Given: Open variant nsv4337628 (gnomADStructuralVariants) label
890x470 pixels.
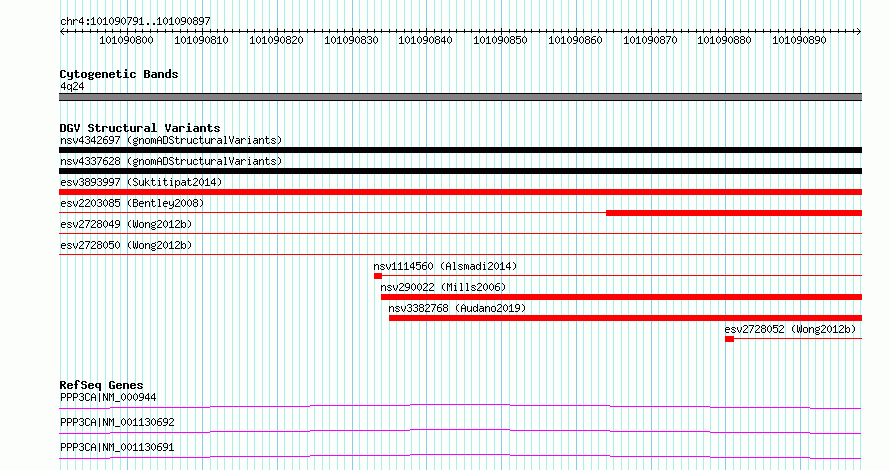Looking at the screenshot, I should 171,161.
